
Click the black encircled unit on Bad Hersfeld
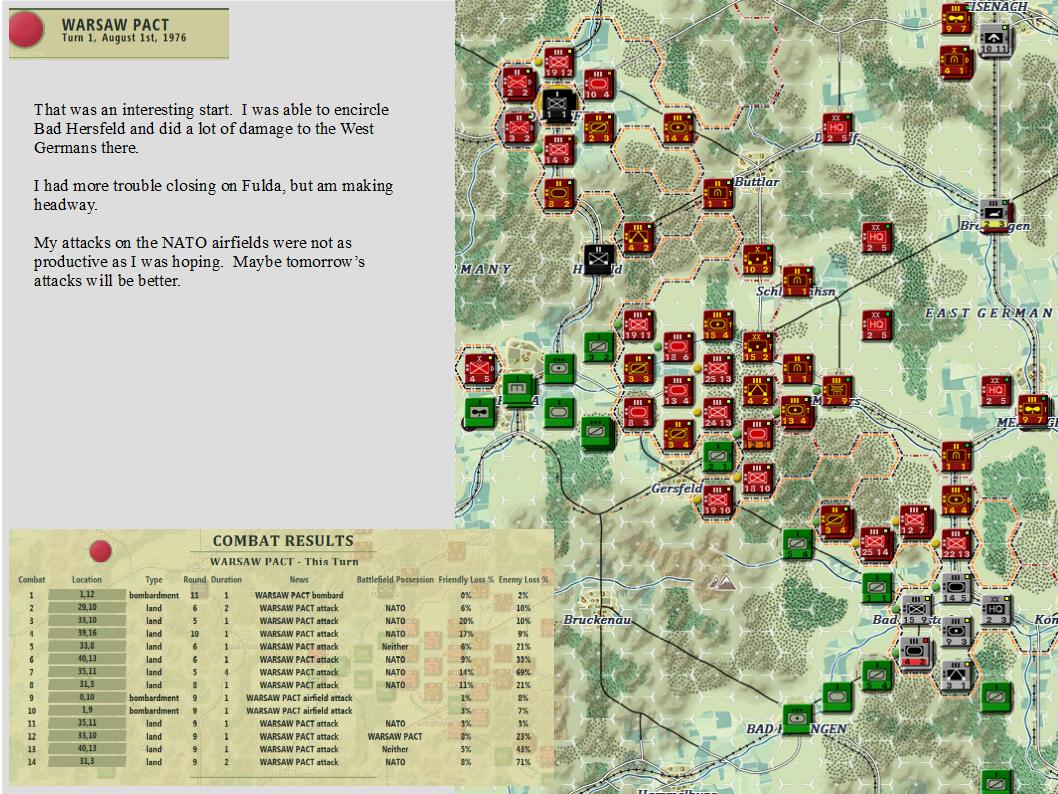click(559, 106)
